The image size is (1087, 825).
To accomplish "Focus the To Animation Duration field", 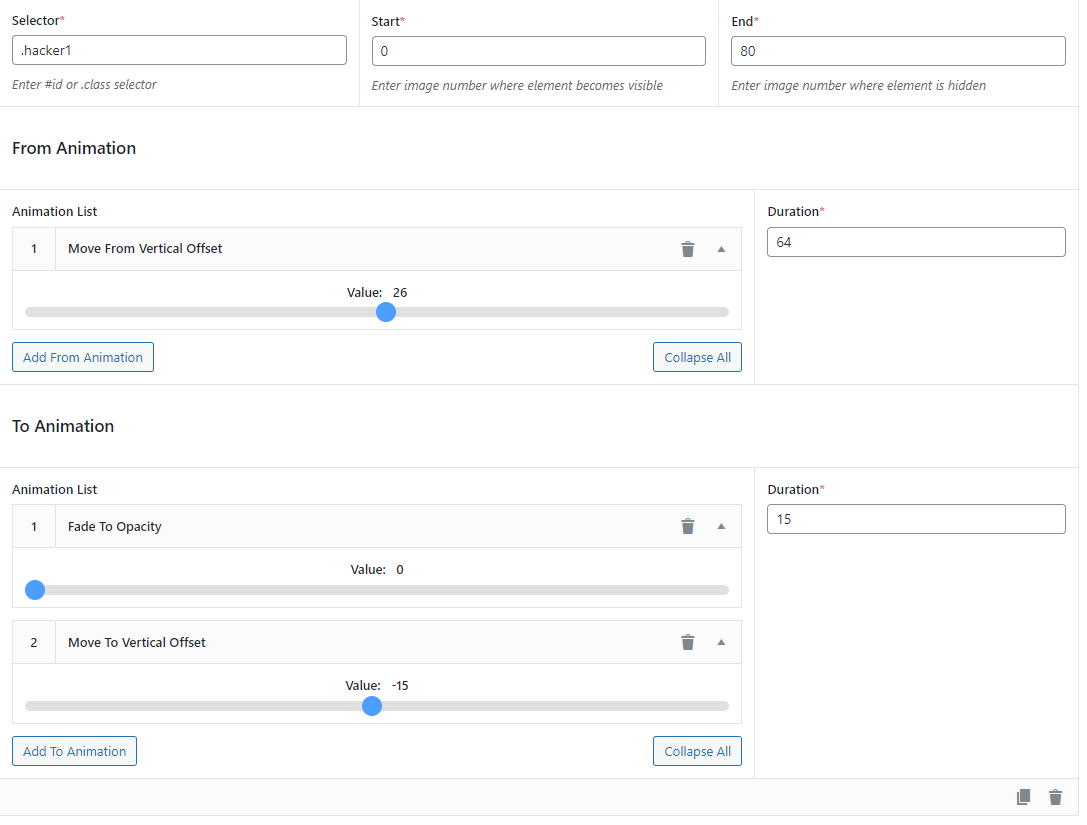I will [x=916, y=519].
